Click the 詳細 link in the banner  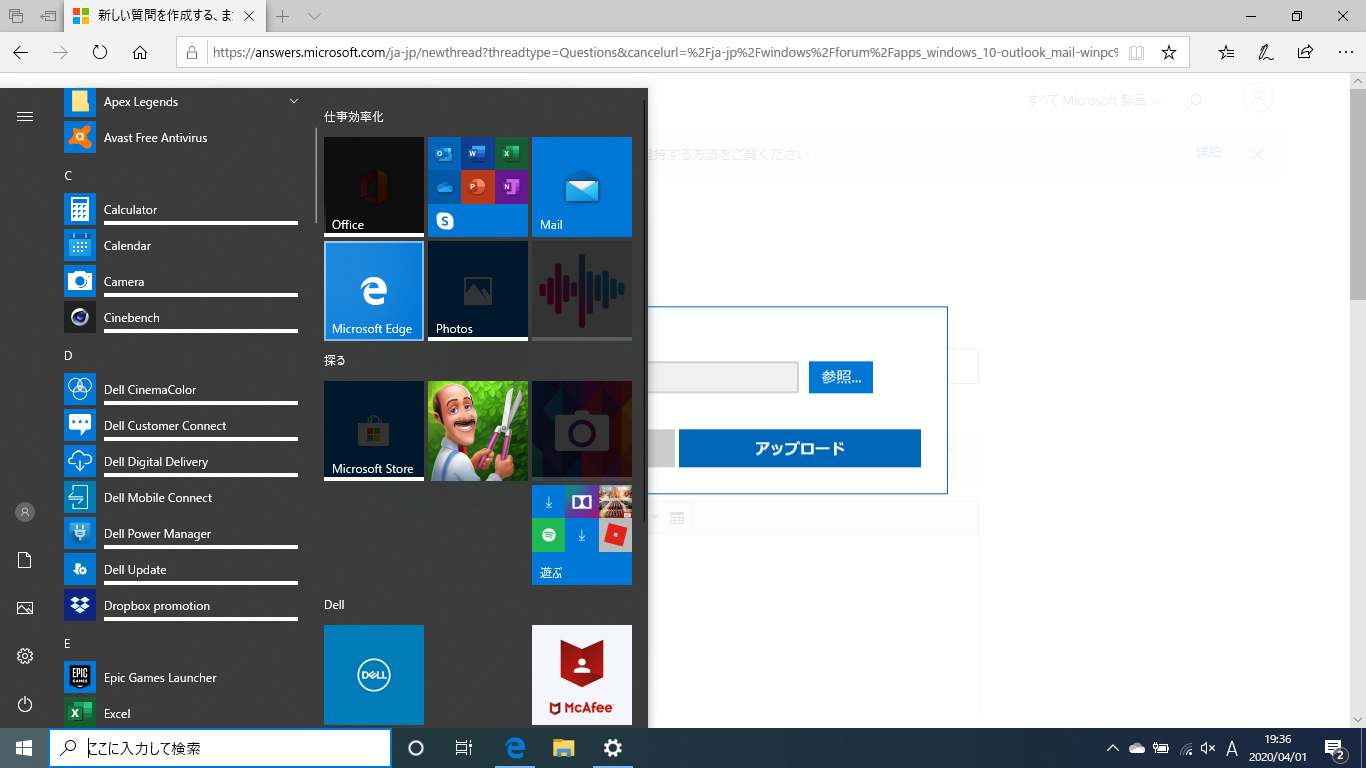pos(1208,153)
